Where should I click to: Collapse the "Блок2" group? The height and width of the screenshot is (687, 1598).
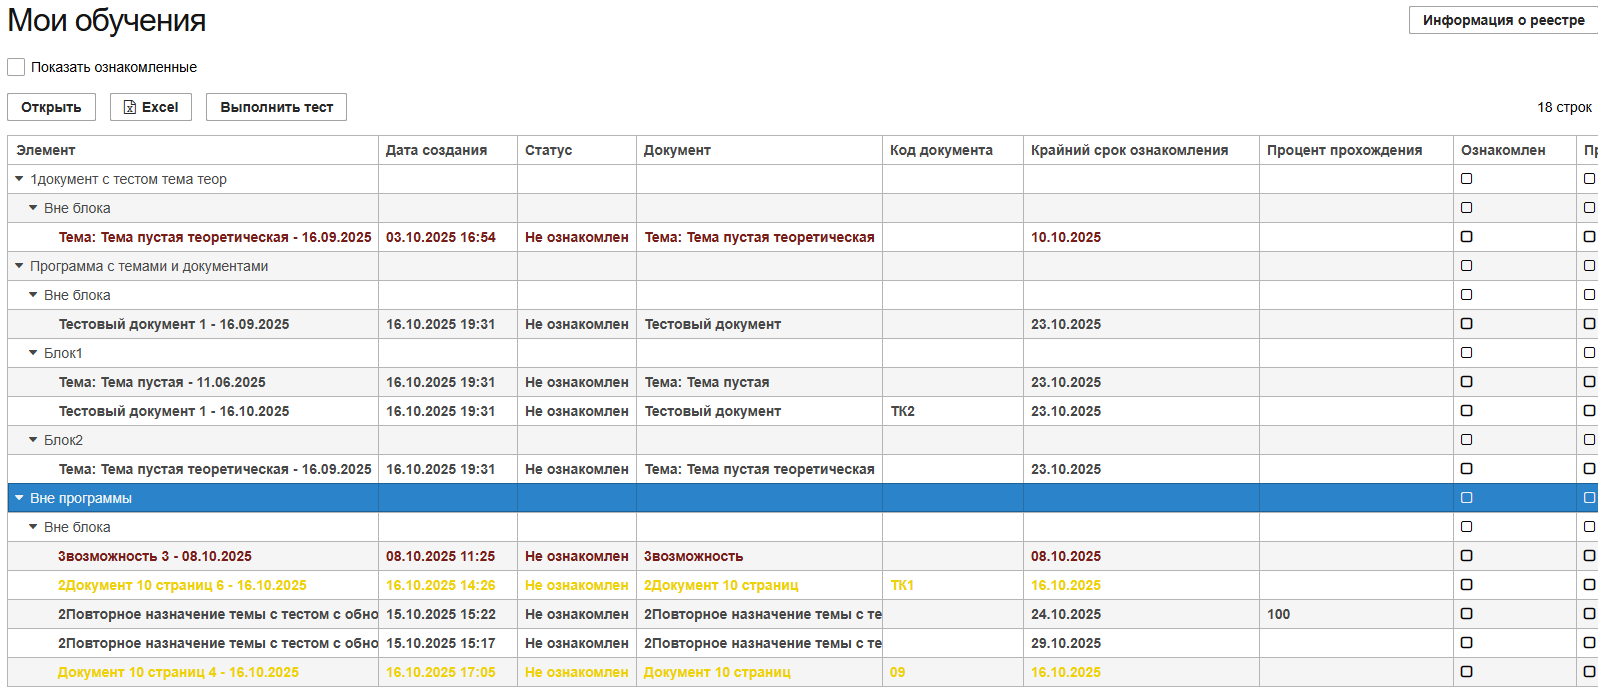coord(33,440)
